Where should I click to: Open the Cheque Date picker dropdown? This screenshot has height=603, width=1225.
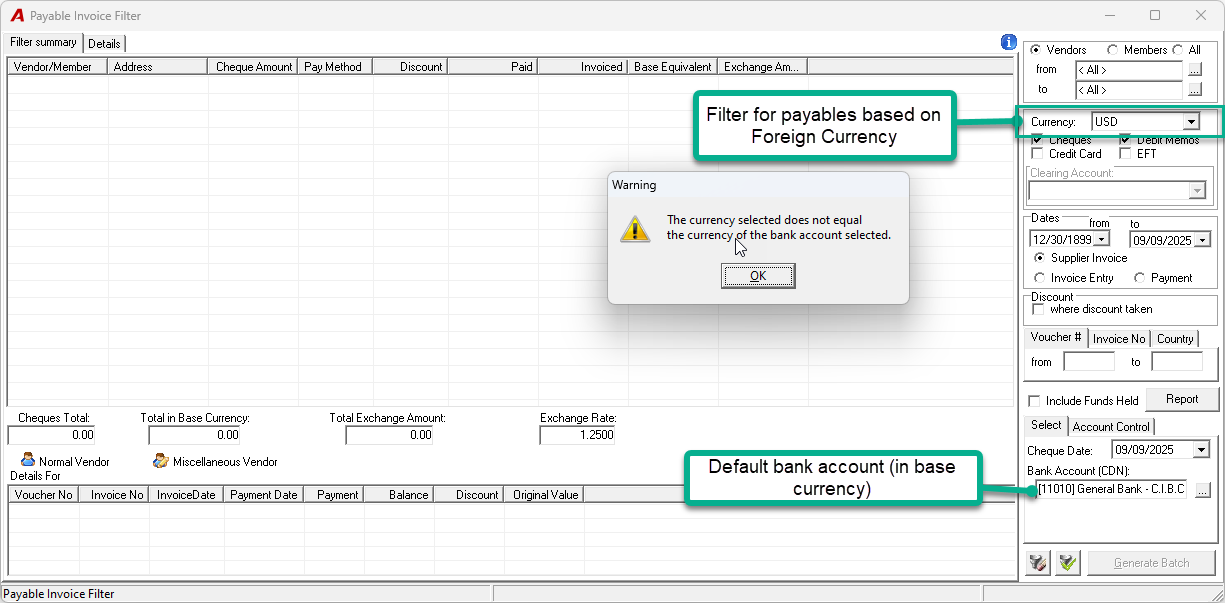(x=1201, y=450)
